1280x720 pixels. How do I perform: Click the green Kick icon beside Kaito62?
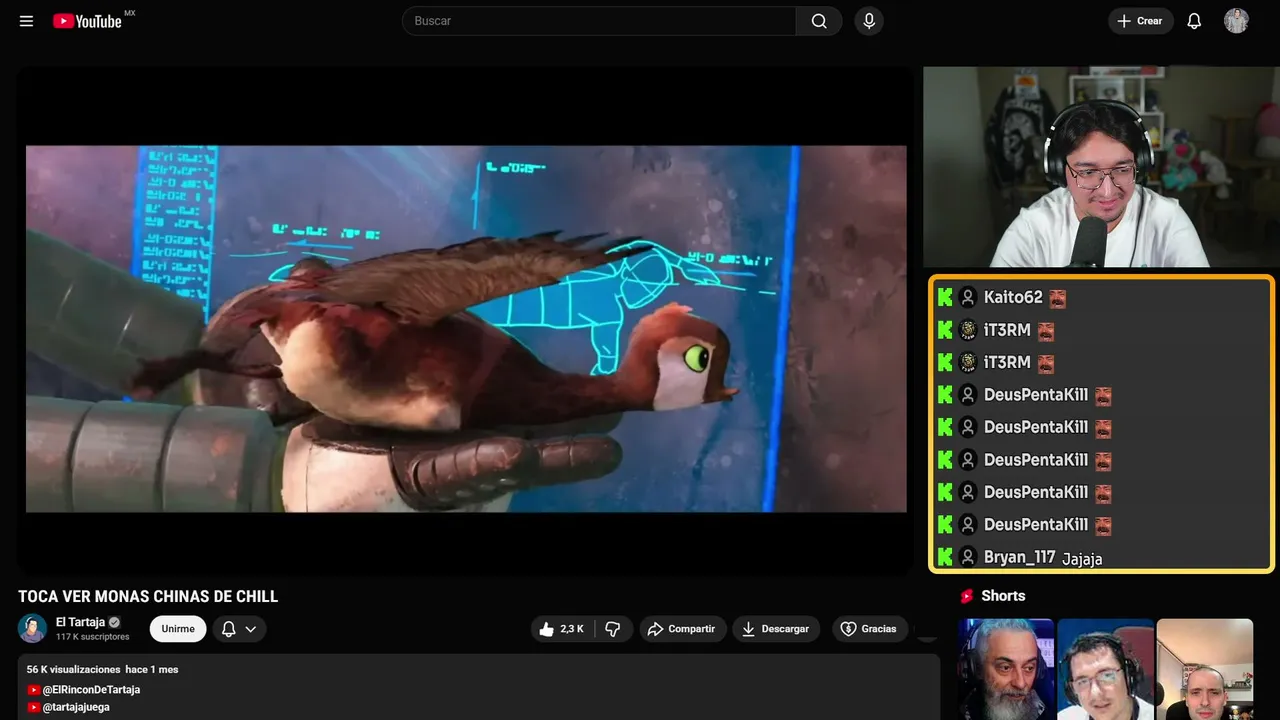click(x=945, y=297)
